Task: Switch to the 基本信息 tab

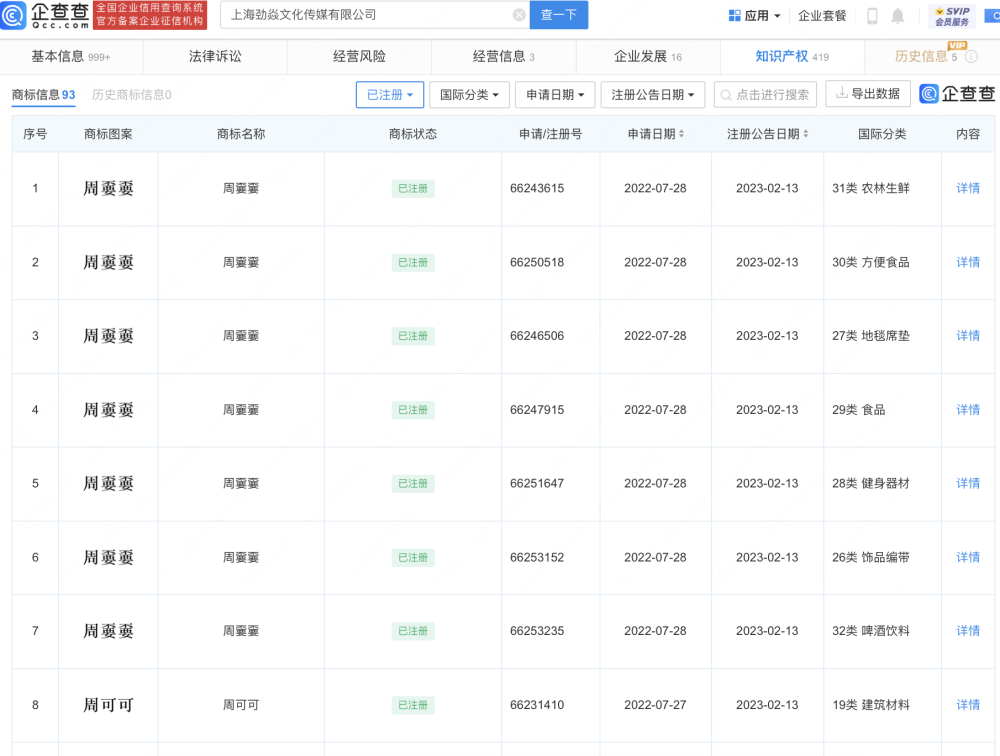Action: click(71, 57)
